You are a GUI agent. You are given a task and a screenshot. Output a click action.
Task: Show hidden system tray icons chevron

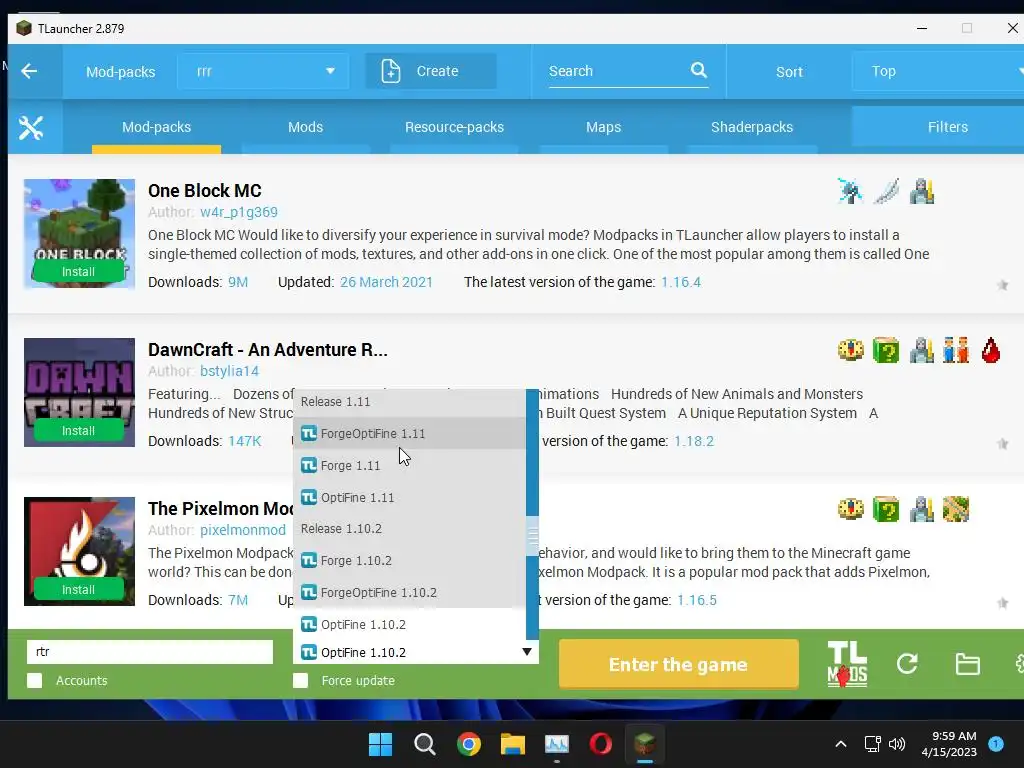pyautogui.click(x=841, y=744)
